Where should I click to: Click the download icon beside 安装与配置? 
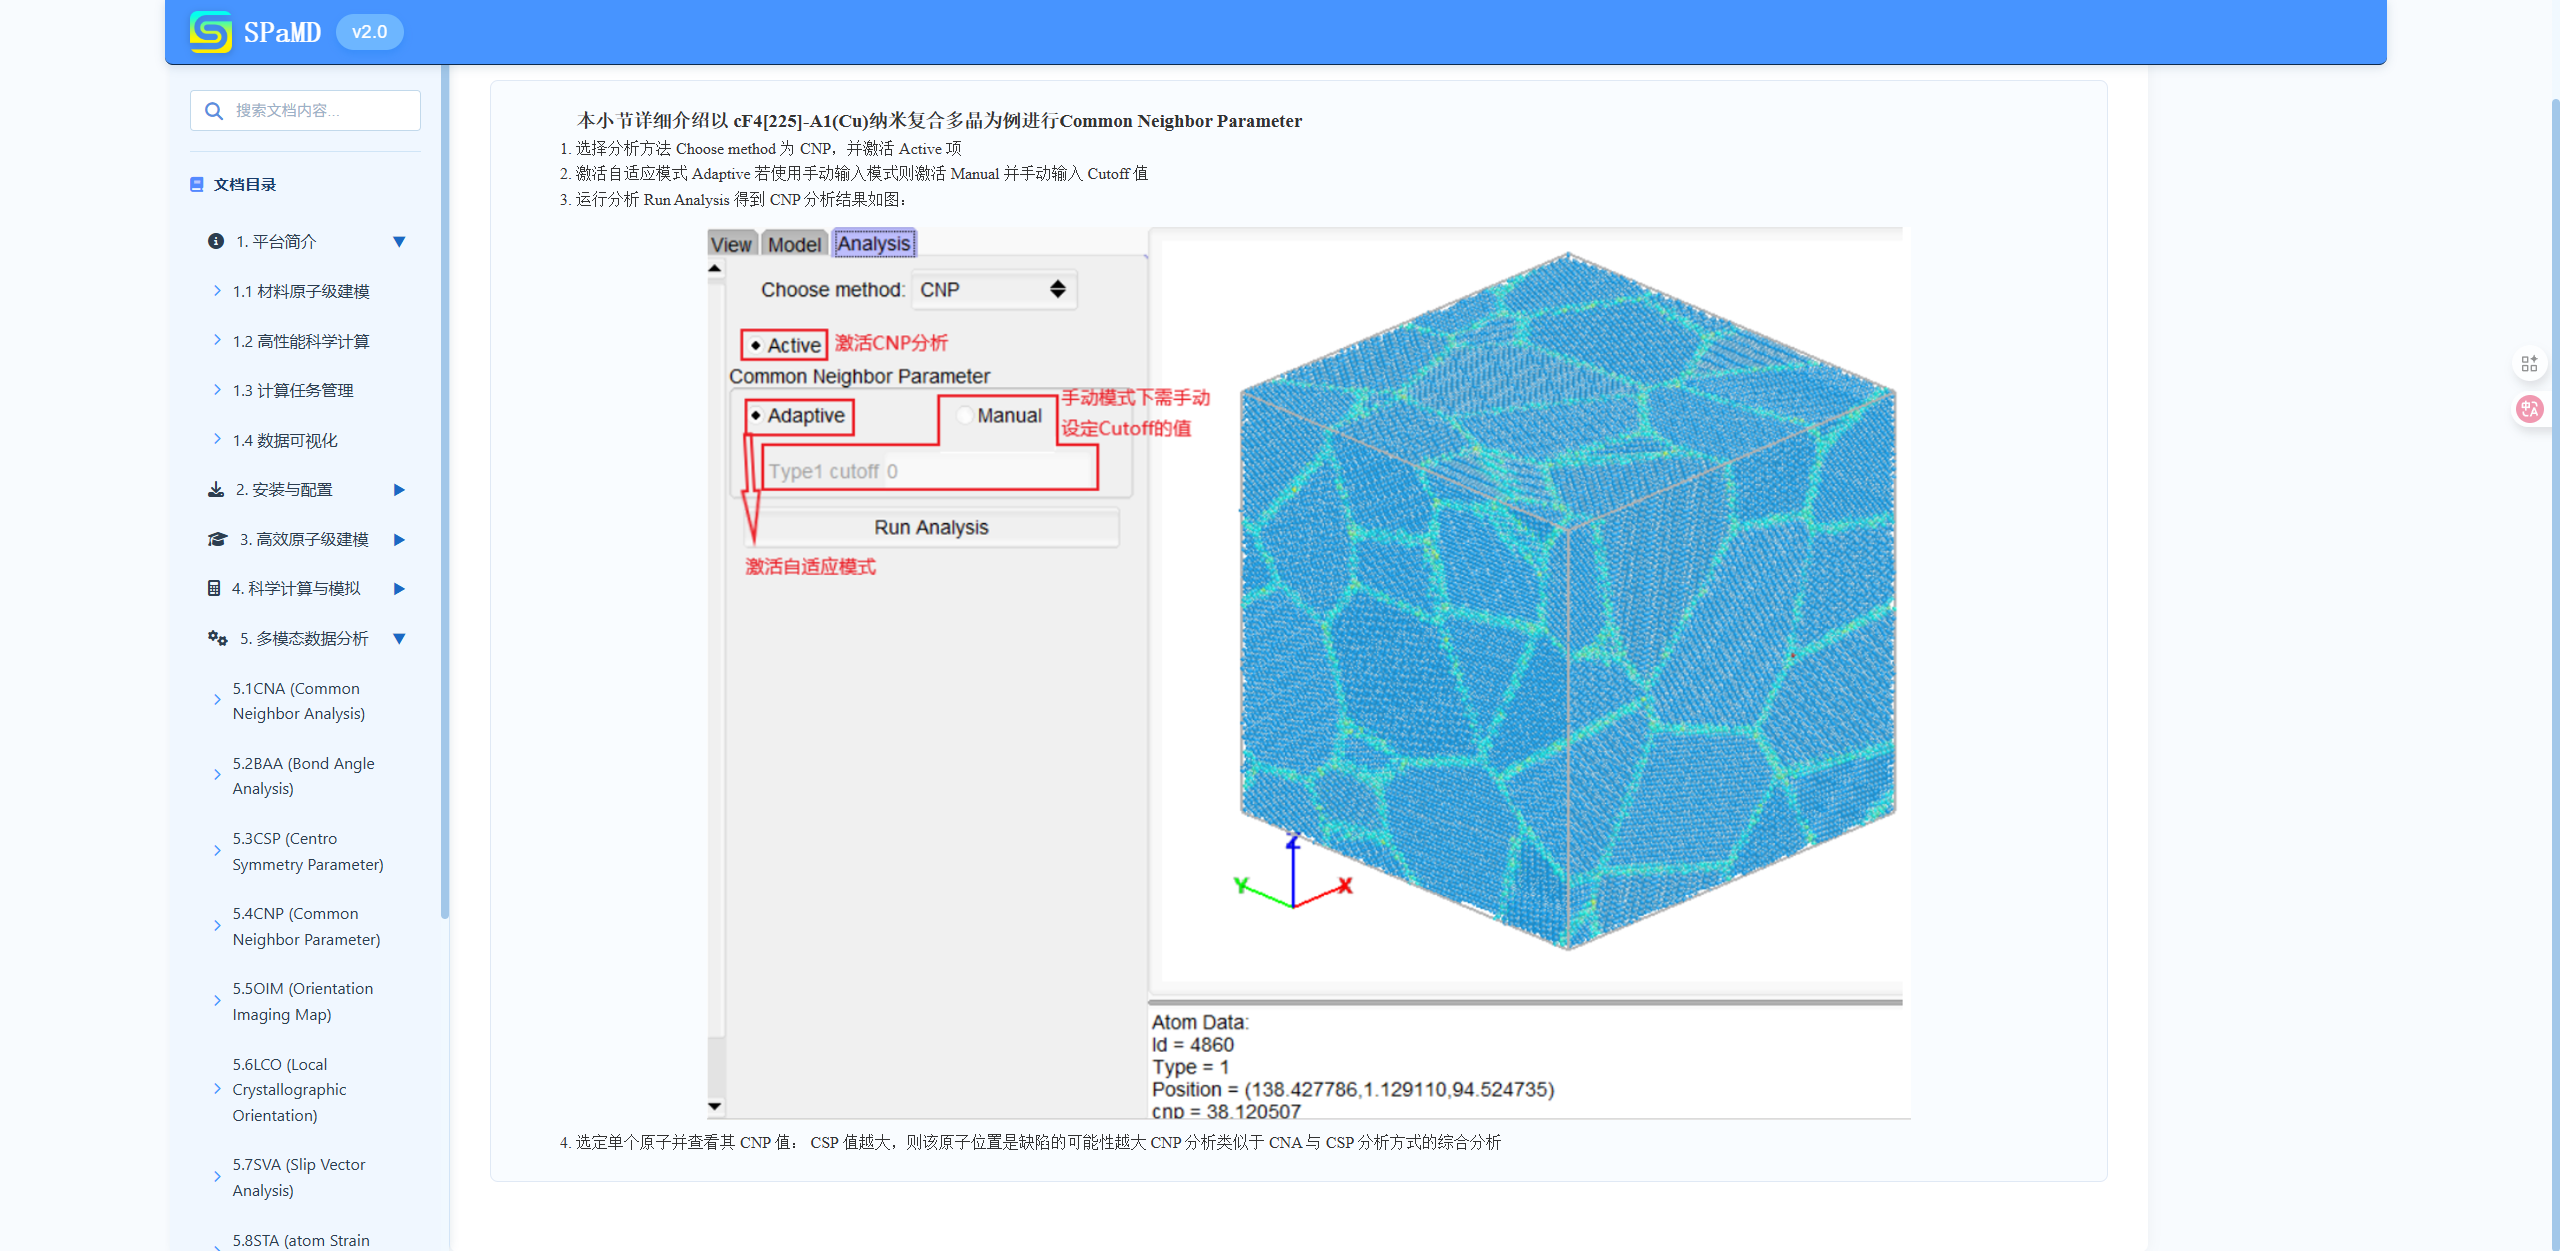(x=215, y=489)
